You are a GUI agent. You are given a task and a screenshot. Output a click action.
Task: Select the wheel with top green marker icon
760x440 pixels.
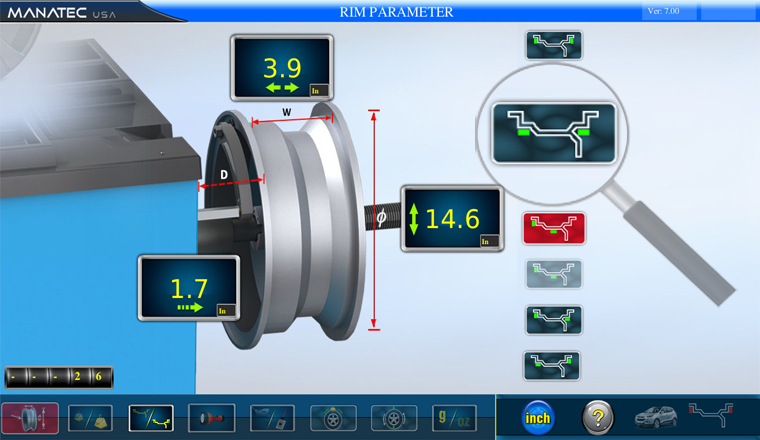point(333,418)
